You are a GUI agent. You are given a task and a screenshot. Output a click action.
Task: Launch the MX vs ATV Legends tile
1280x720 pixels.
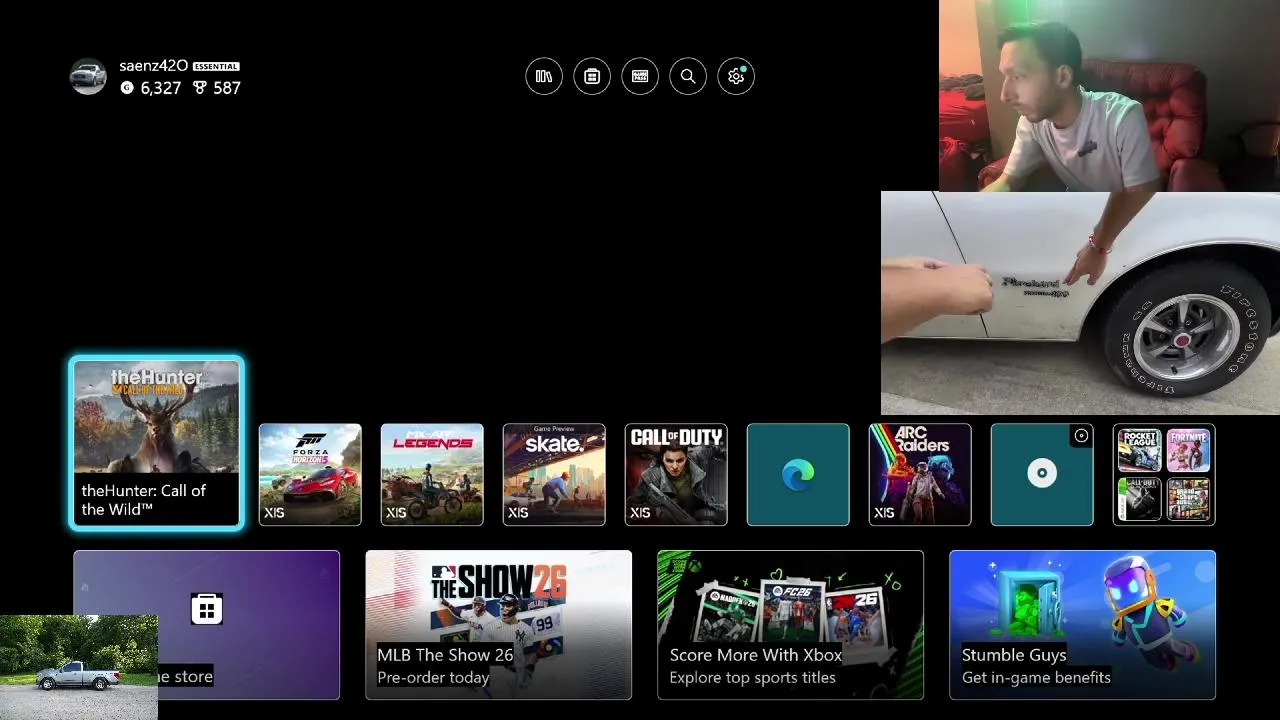coord(432,474)
